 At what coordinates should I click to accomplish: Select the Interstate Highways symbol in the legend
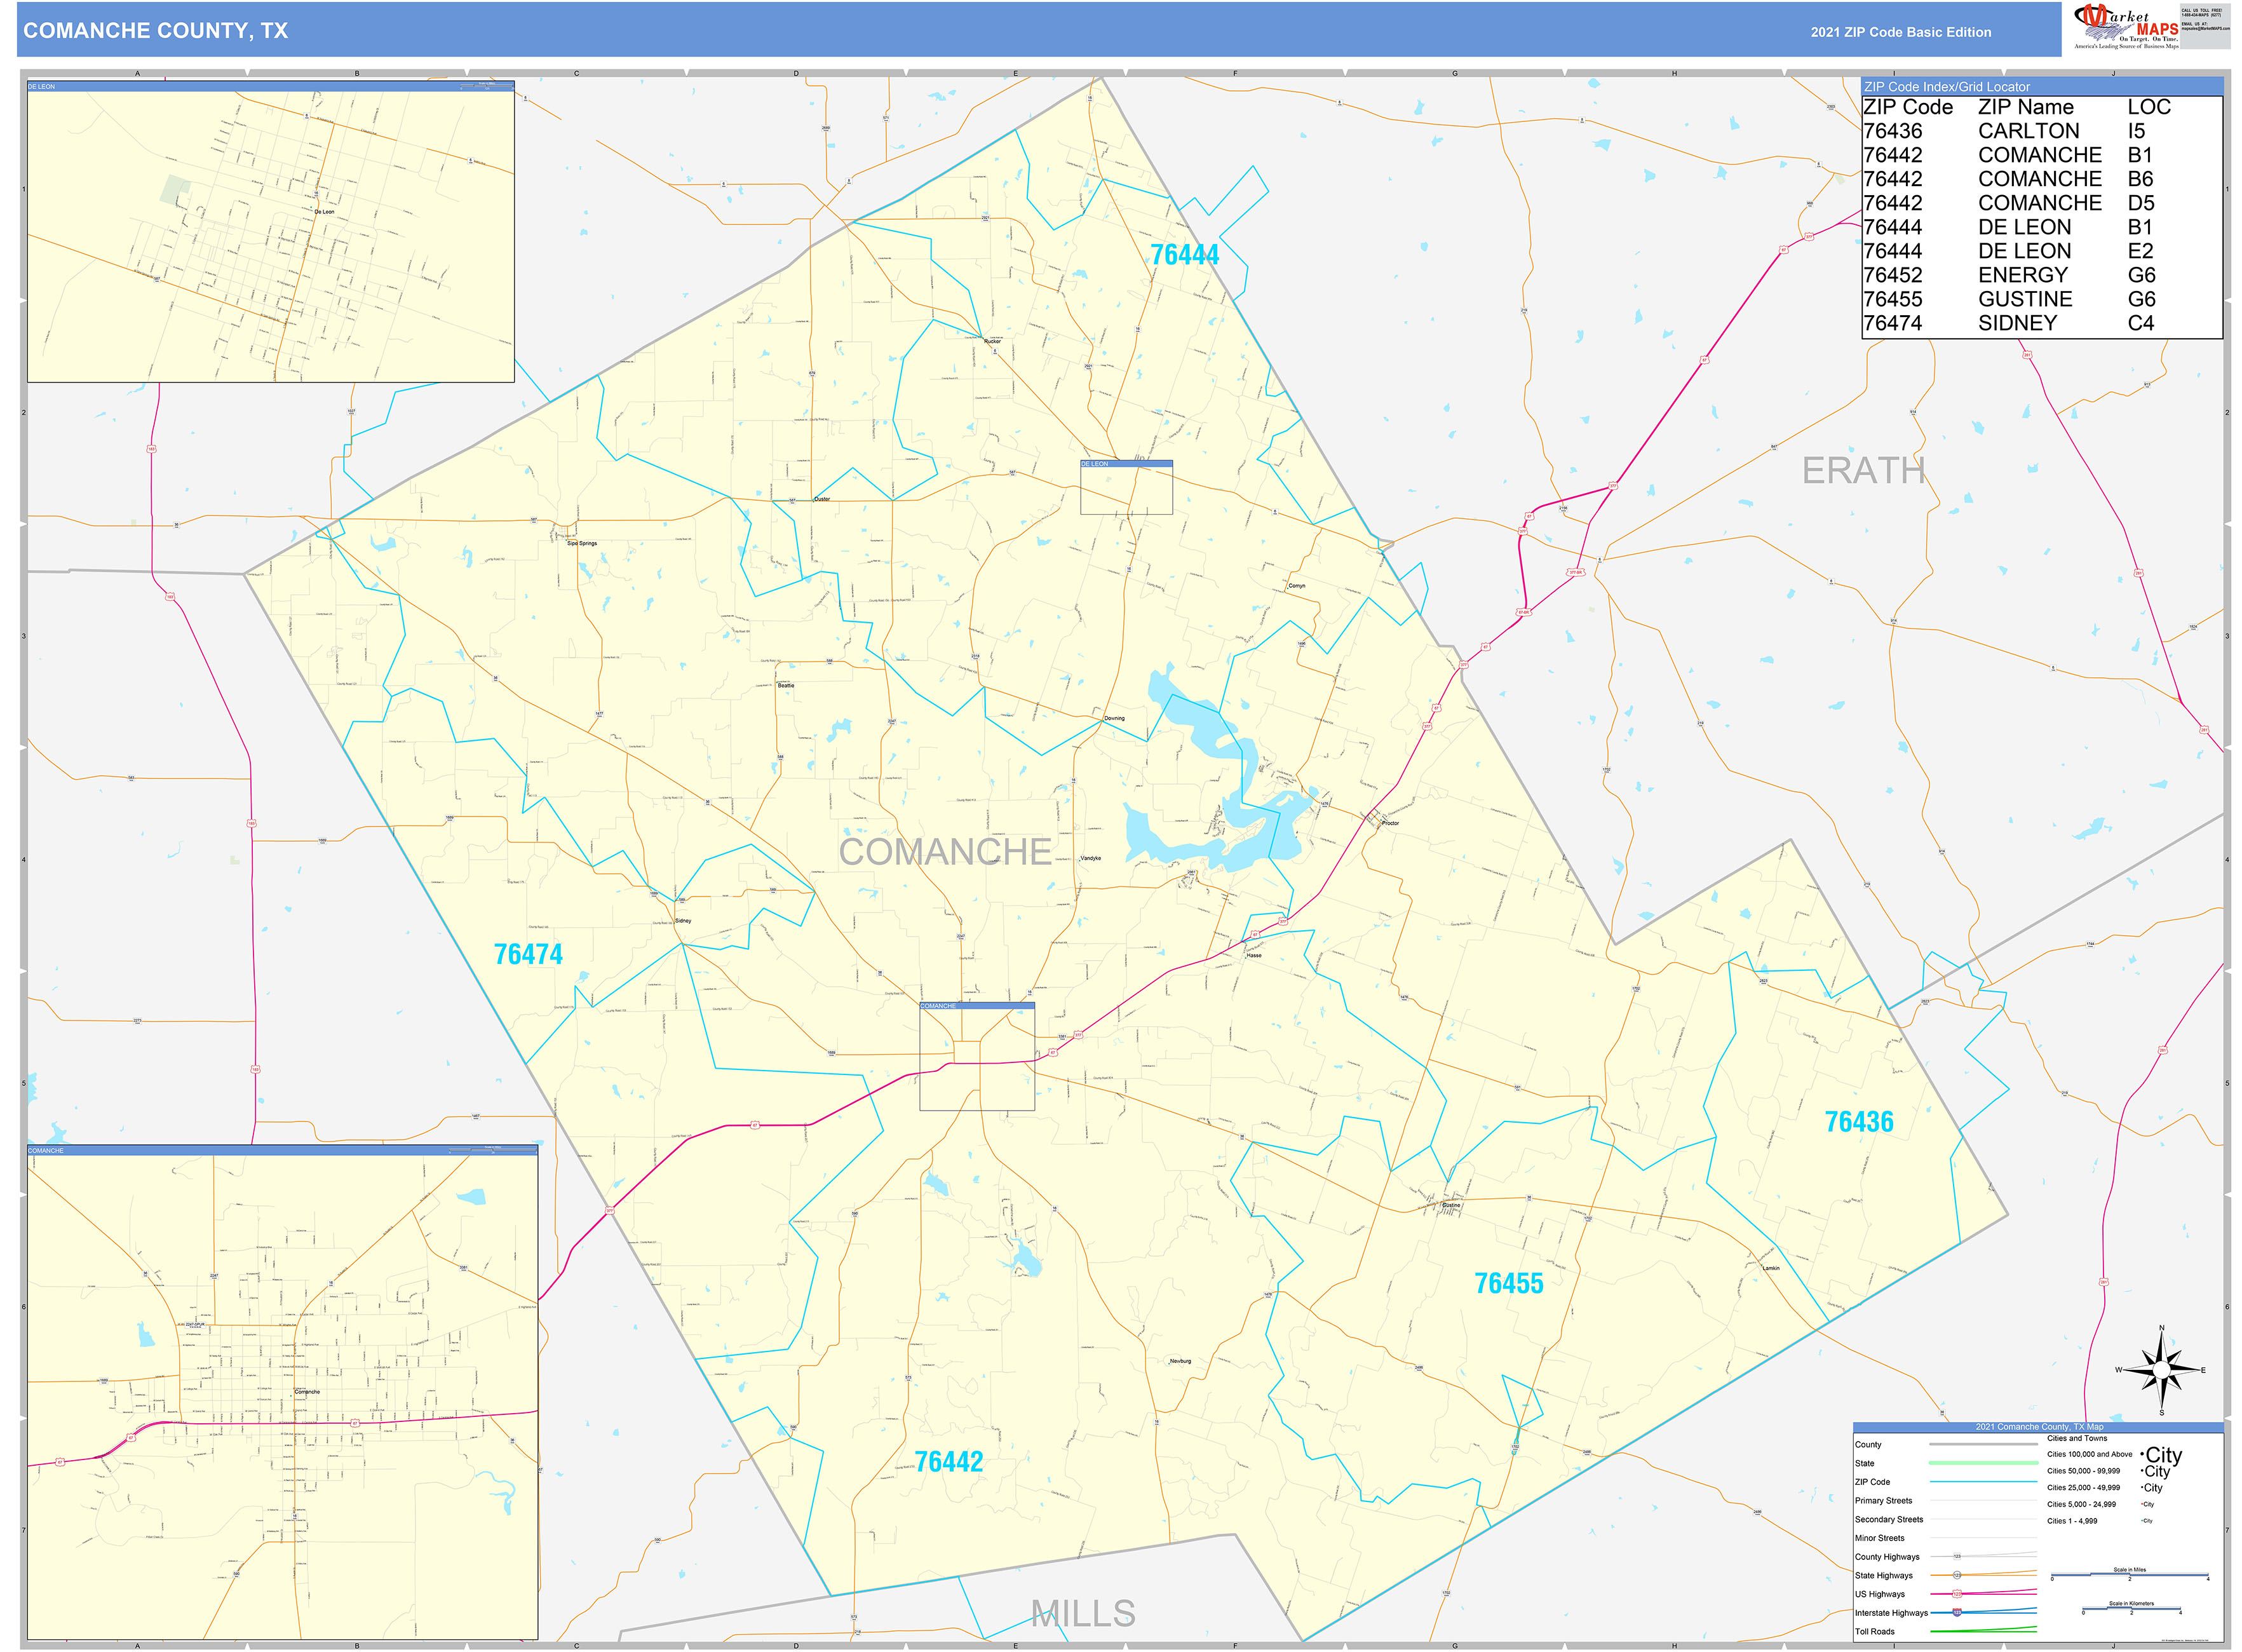point(1985,1613)
